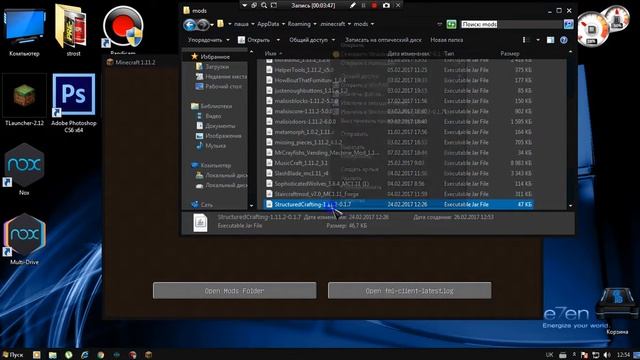Select the malisisdoors-1.11.2-6.0.0 file
This screenshot has height=360, width=640.
click(x=399, y=122)
